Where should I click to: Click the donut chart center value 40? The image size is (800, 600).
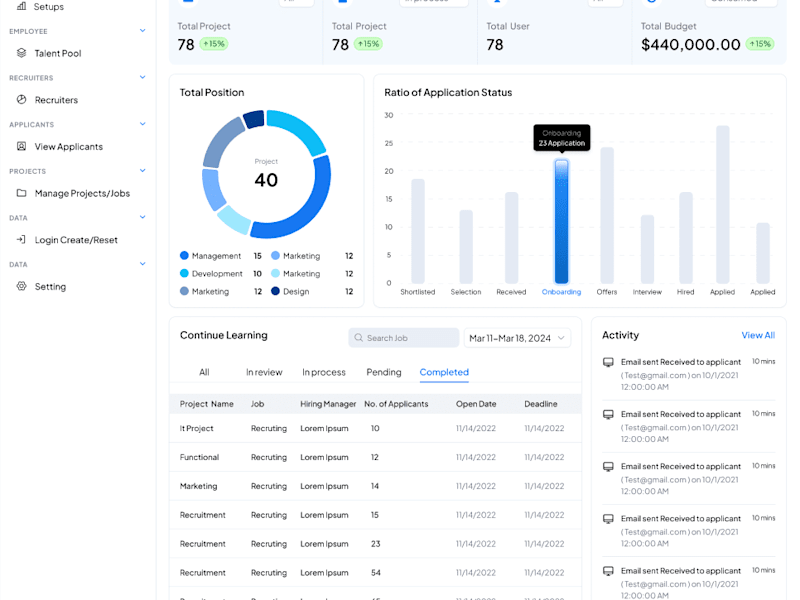(266, 180)
